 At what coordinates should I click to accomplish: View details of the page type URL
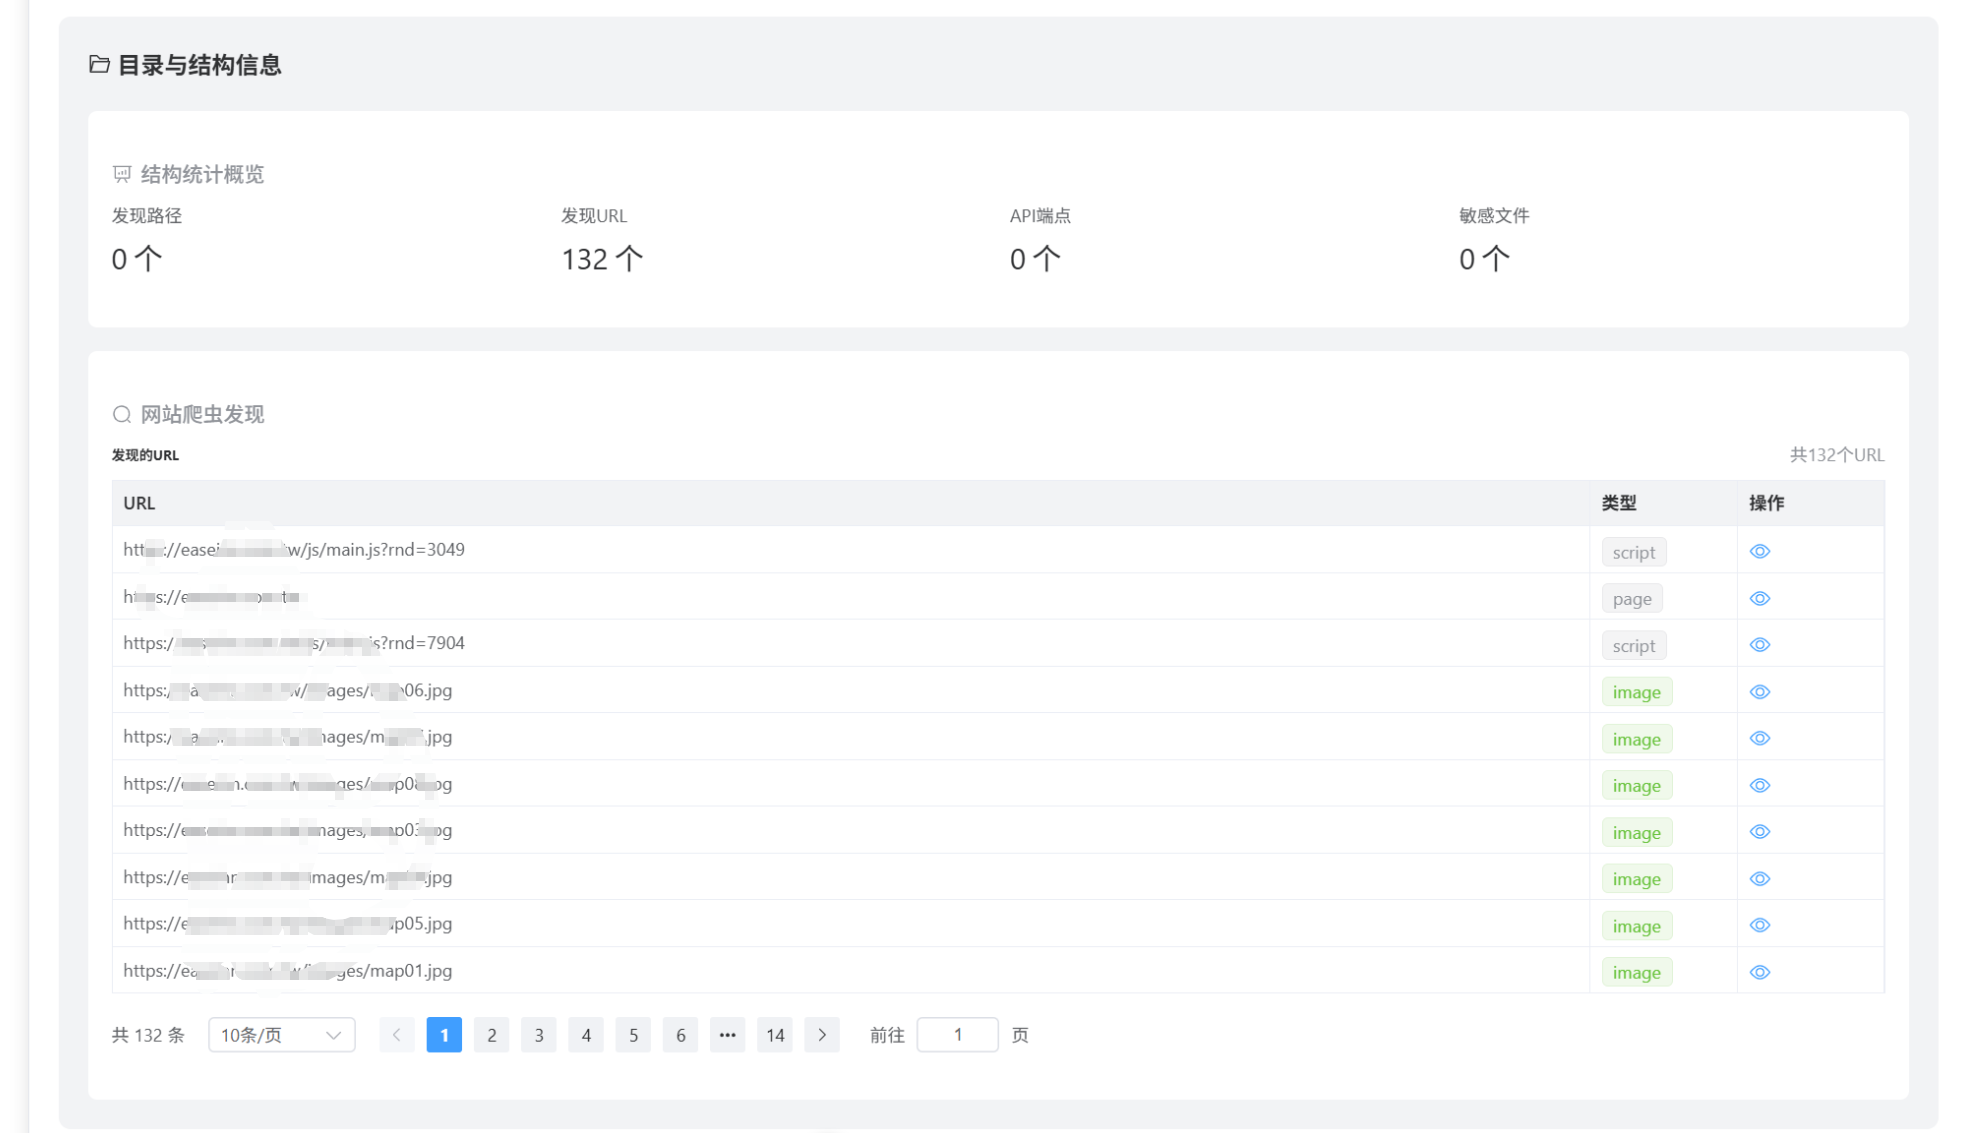(1759, 598)
